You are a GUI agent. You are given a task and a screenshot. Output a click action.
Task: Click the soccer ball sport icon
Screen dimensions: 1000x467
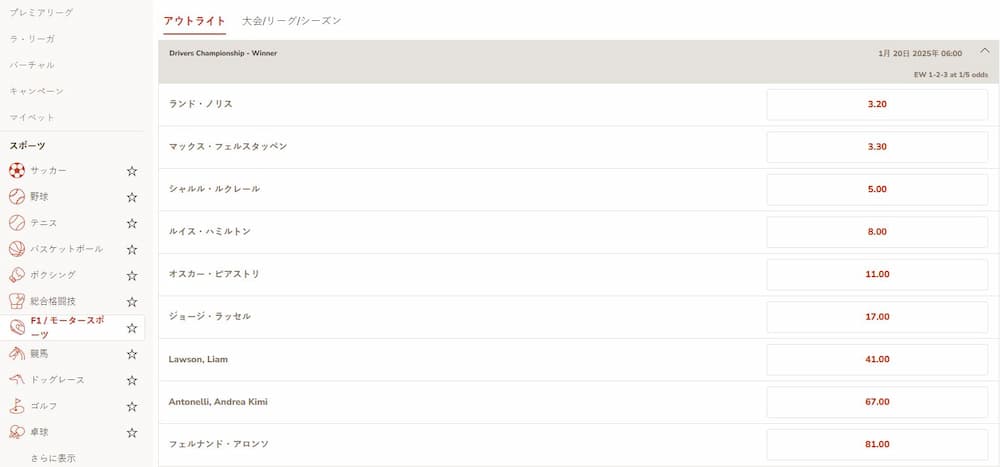click(x=17, y=170)
